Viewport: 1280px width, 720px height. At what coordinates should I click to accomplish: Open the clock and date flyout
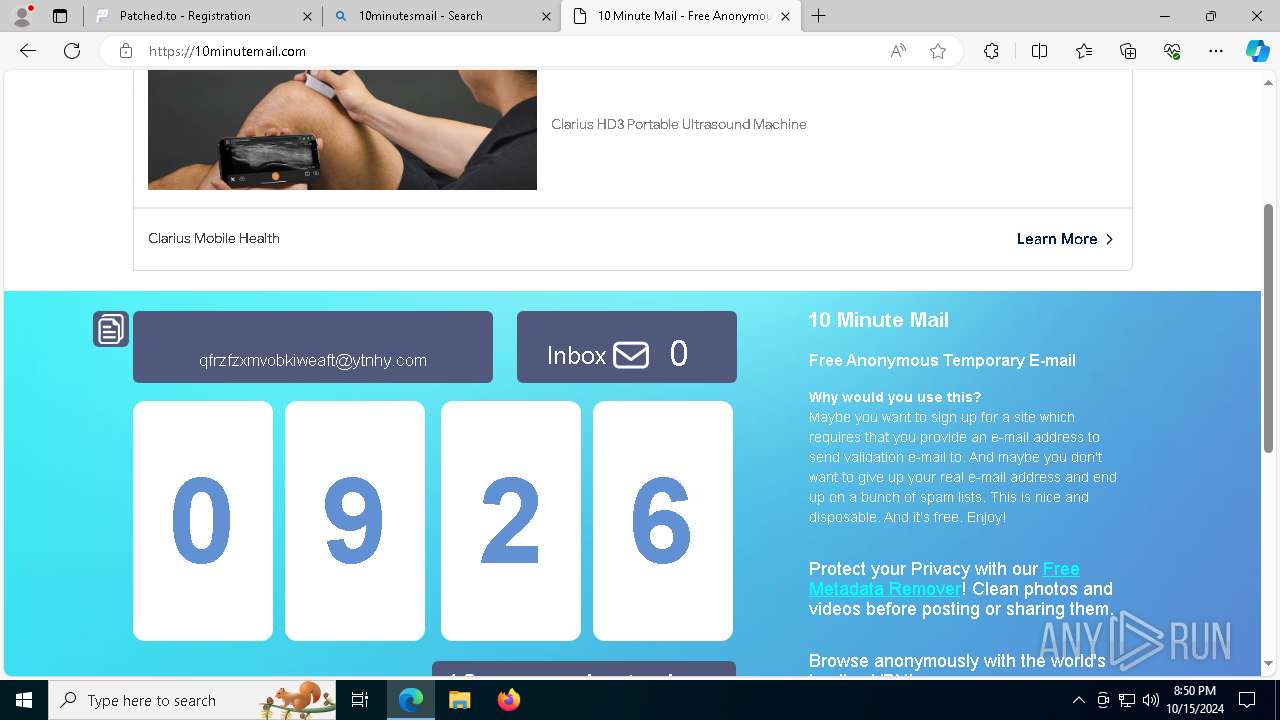1194,700
